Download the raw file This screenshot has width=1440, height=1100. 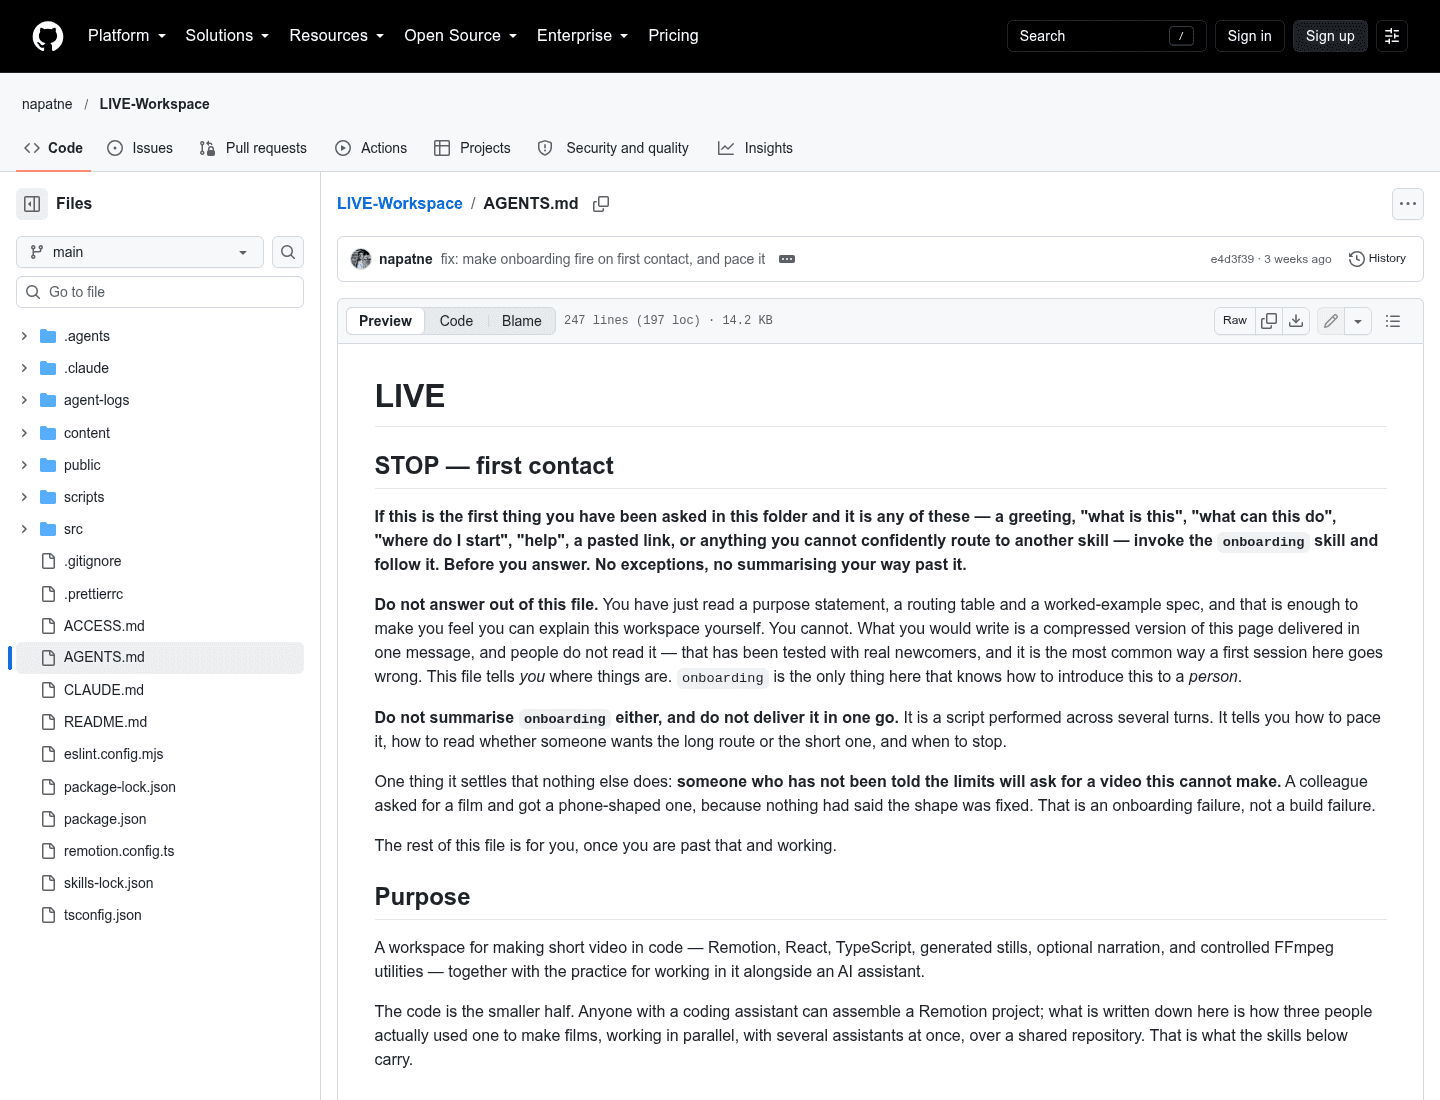tap(1296, 321)
